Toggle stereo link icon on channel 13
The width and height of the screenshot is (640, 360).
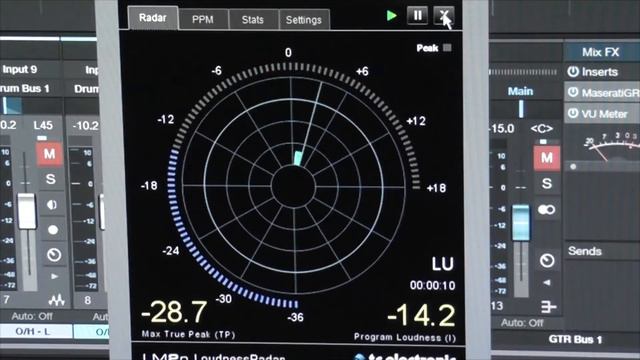point(547,210)
